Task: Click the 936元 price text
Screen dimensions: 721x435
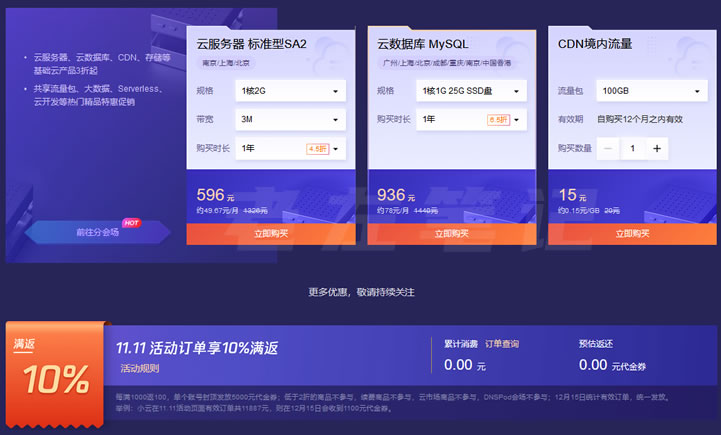Action: pos(396,195)
